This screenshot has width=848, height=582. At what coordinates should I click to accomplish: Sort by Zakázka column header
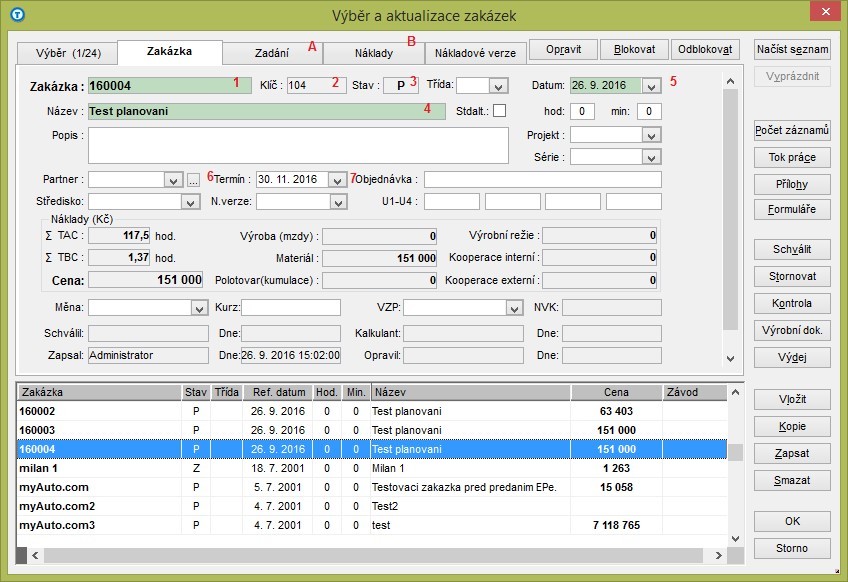100,392
